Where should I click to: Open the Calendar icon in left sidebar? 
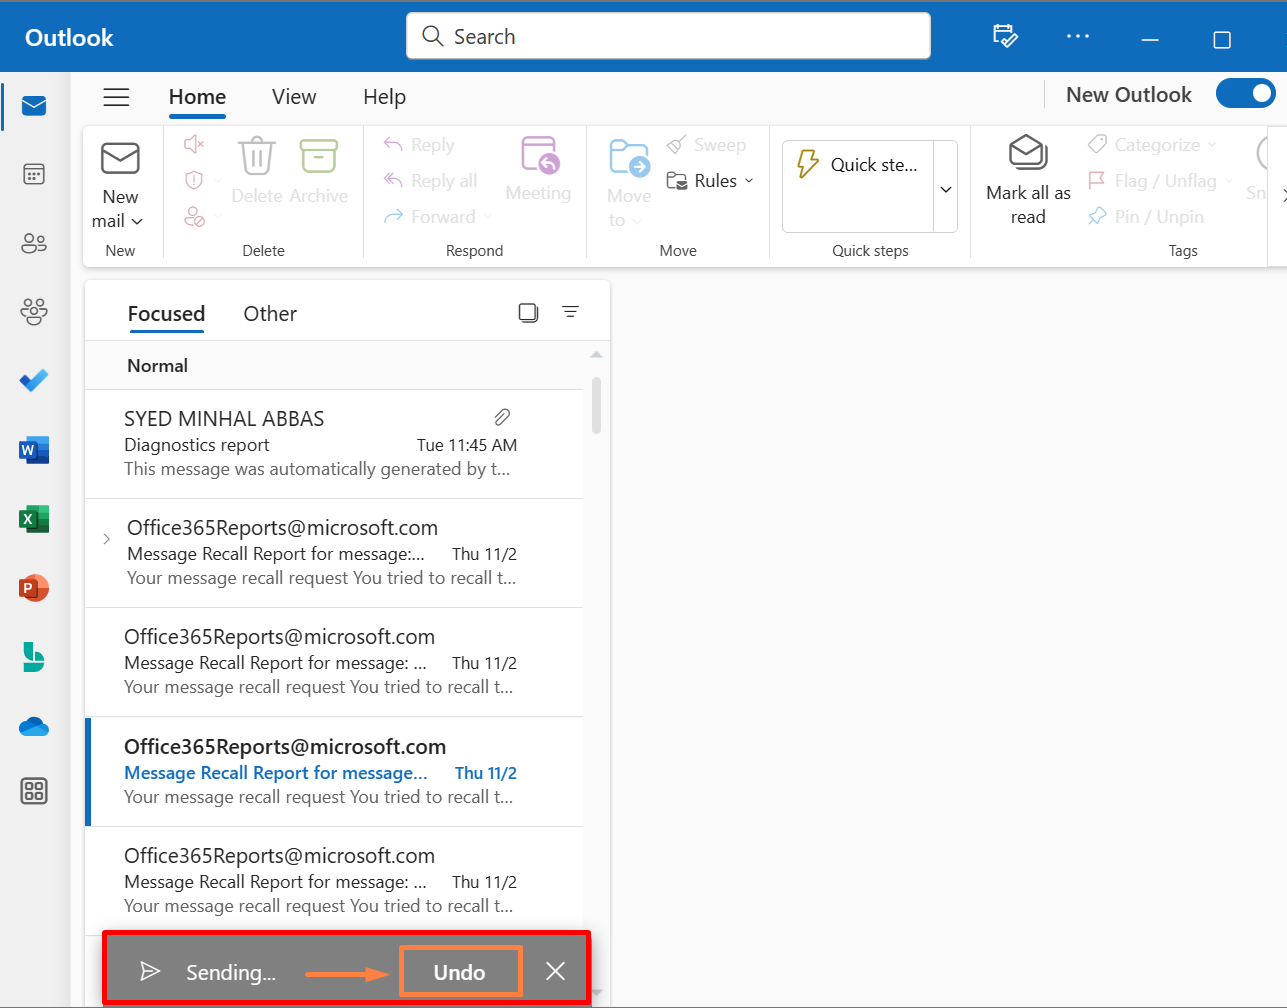(x=34, y=174)
